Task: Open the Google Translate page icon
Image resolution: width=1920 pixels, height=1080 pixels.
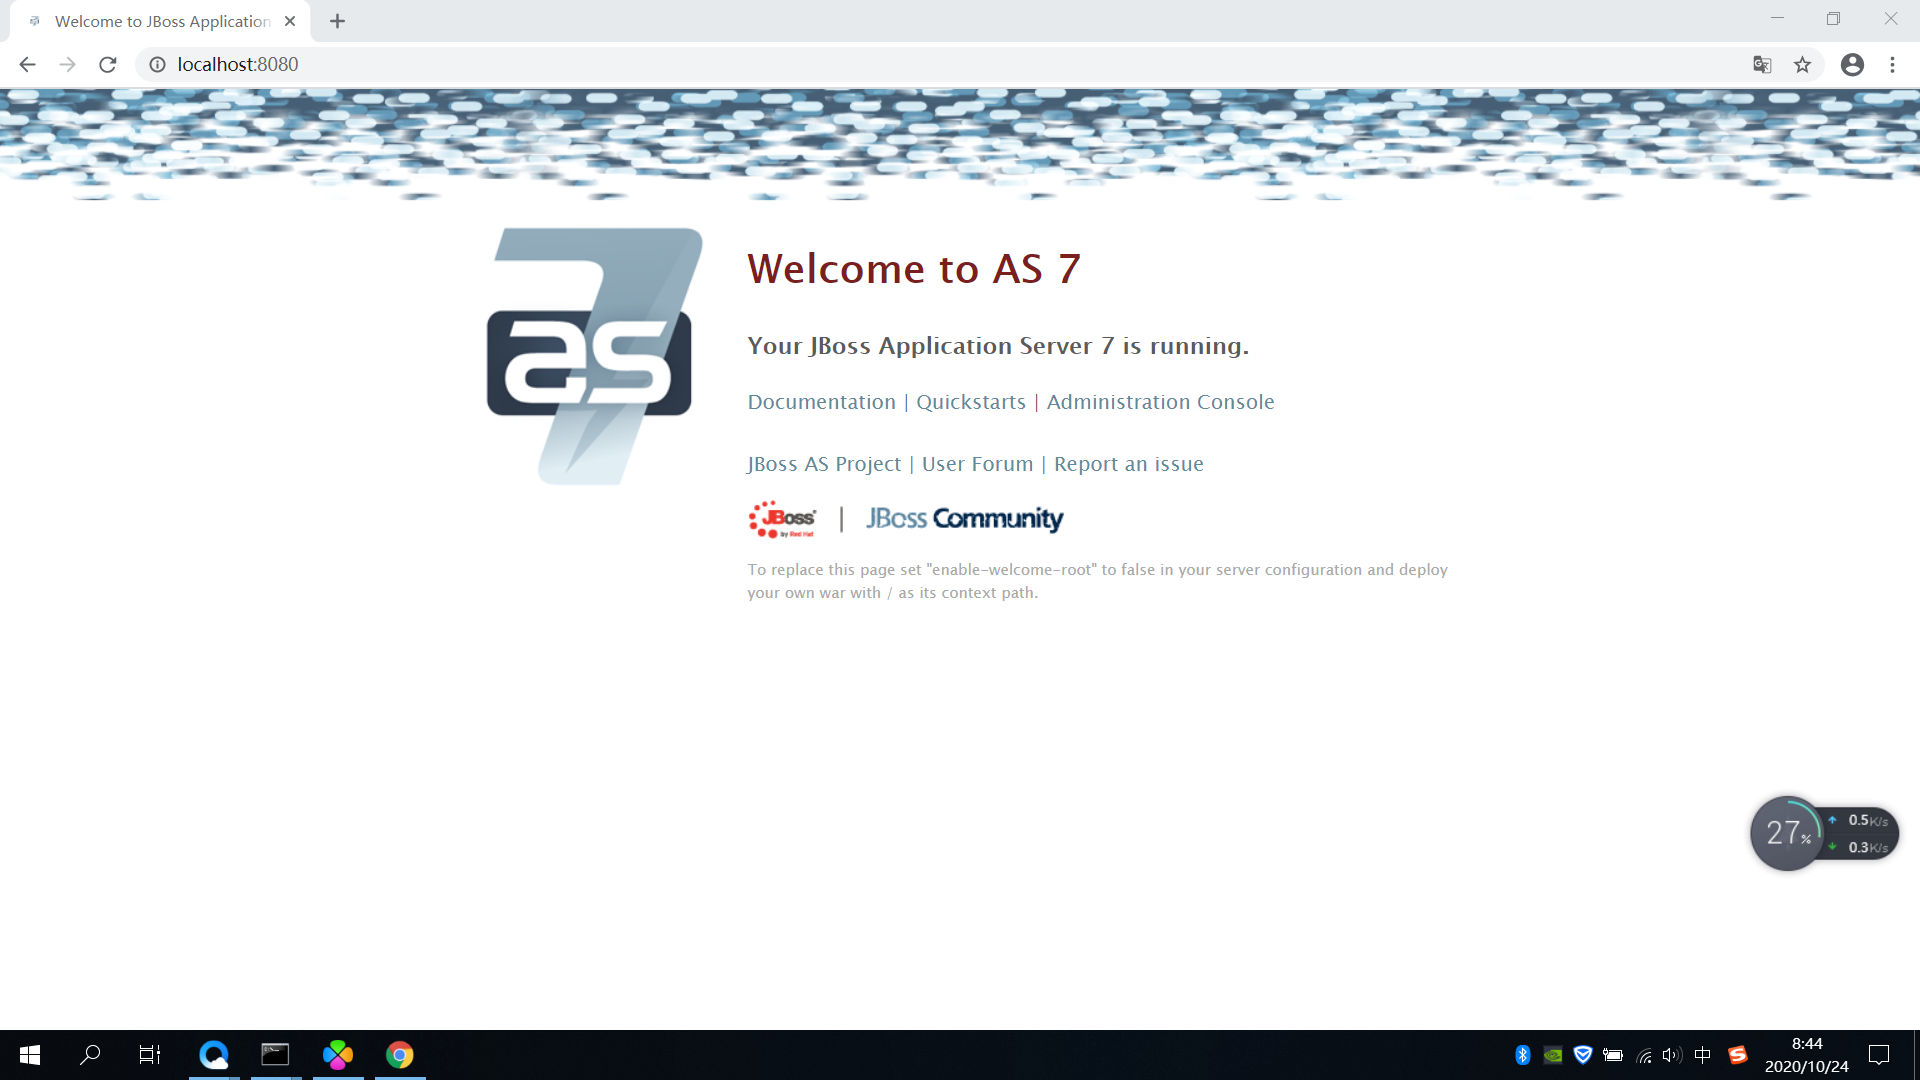Action: click(1762, 65)
